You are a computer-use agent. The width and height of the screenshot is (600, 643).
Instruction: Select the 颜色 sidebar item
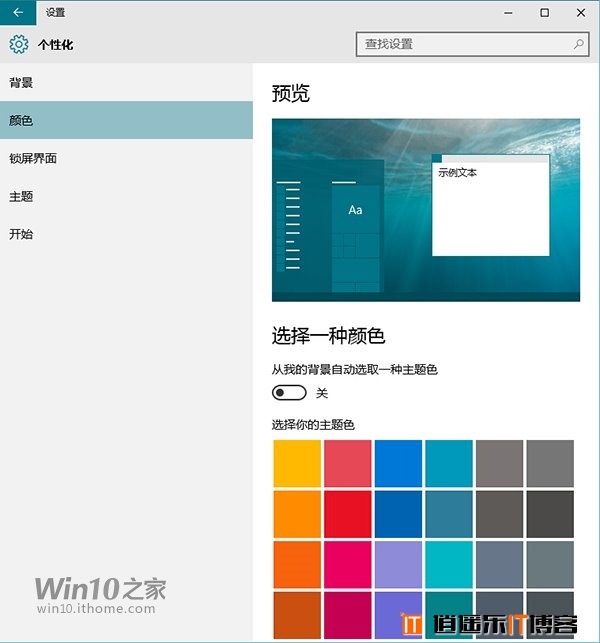126,120
